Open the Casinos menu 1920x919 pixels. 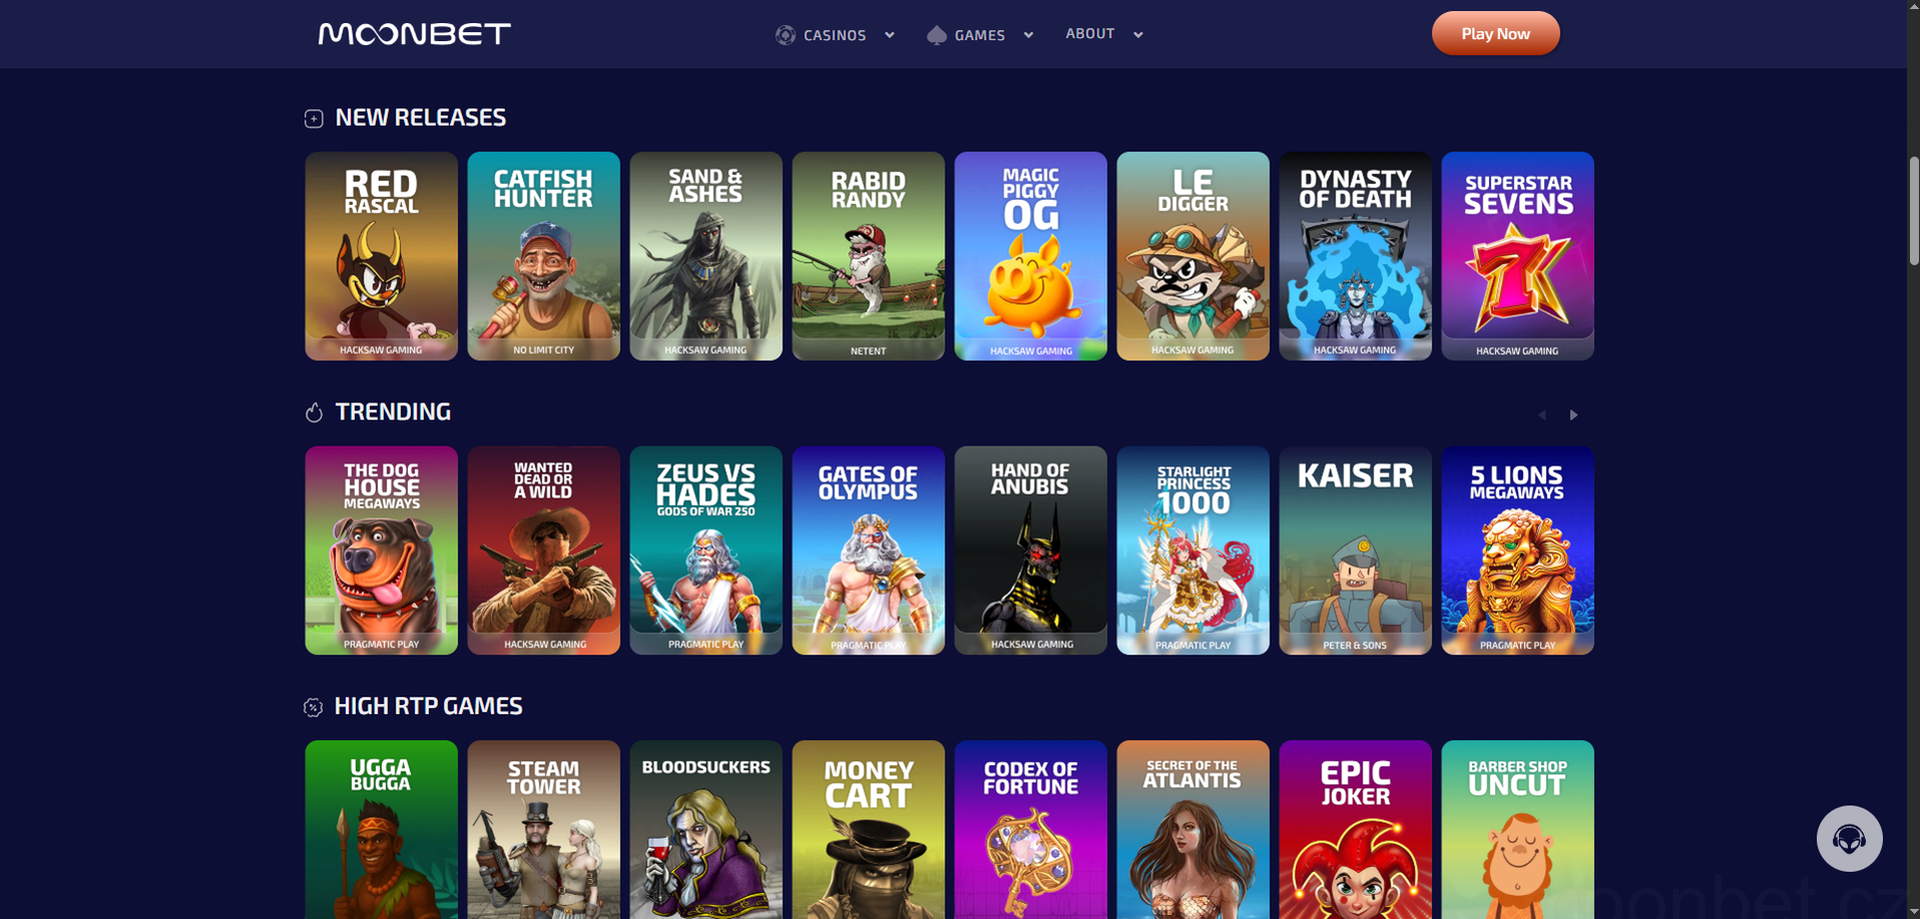coord(835,35)
